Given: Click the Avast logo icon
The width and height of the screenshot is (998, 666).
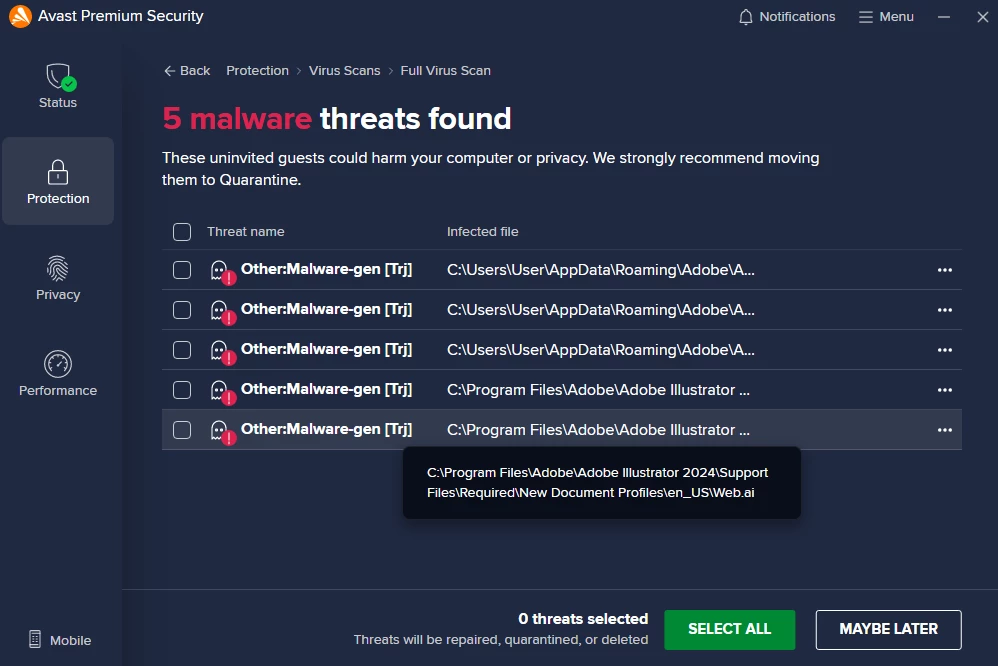Looking at the screenshot, I should (x=20, y=17).
